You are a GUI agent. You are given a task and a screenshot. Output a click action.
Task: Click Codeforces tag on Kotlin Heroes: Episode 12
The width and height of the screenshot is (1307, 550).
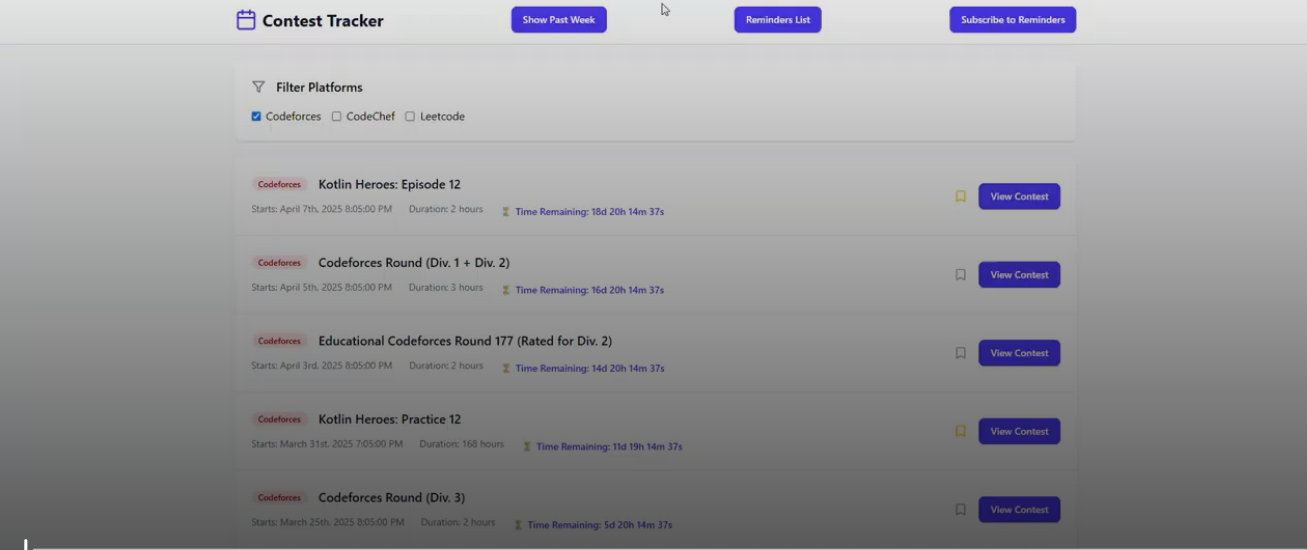[x=279, y=185]
